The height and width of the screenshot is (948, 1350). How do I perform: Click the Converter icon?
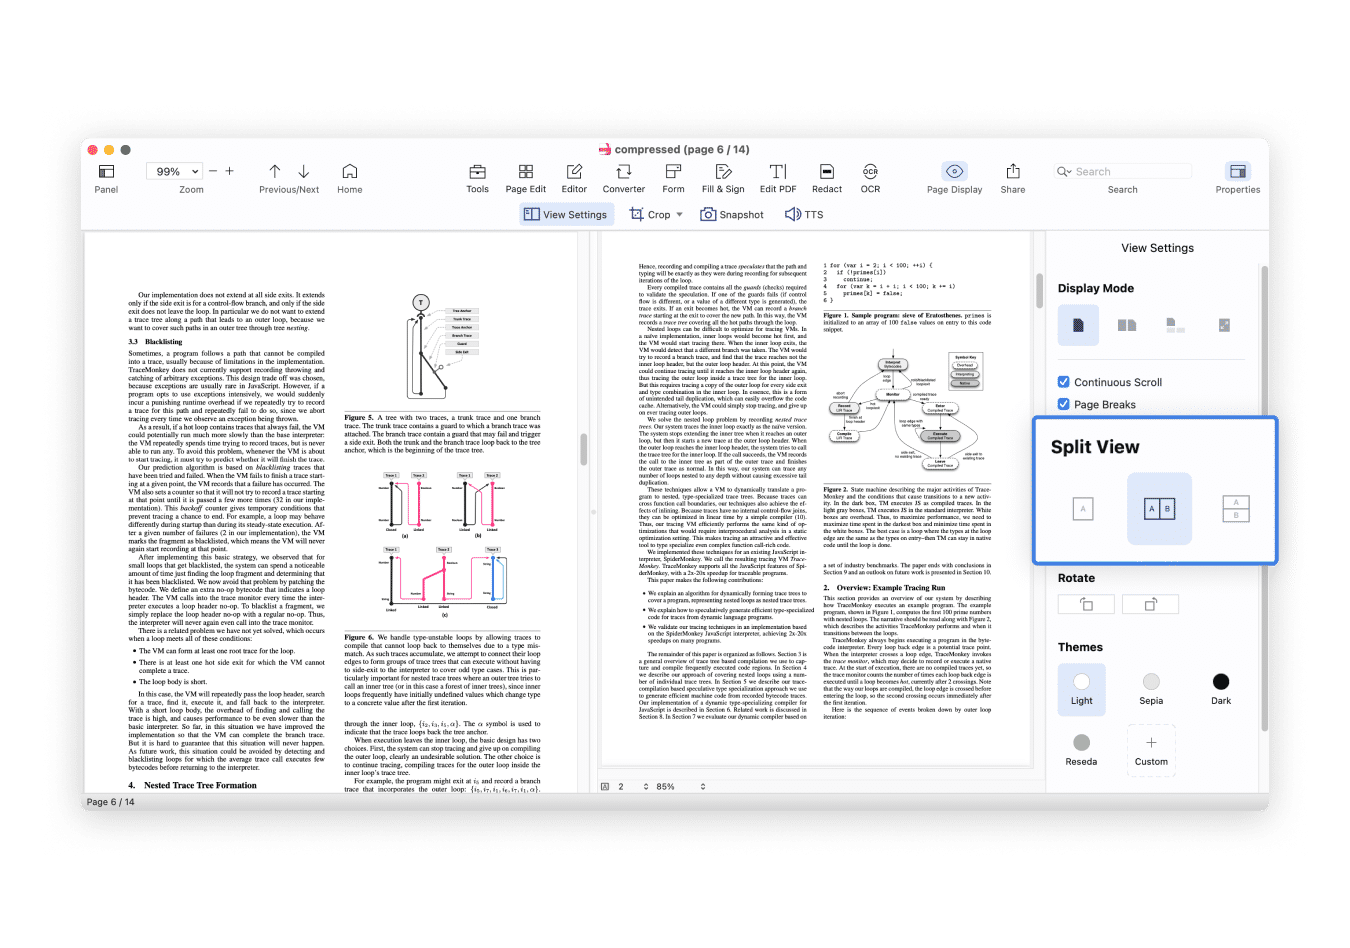(x=624, y=172)
